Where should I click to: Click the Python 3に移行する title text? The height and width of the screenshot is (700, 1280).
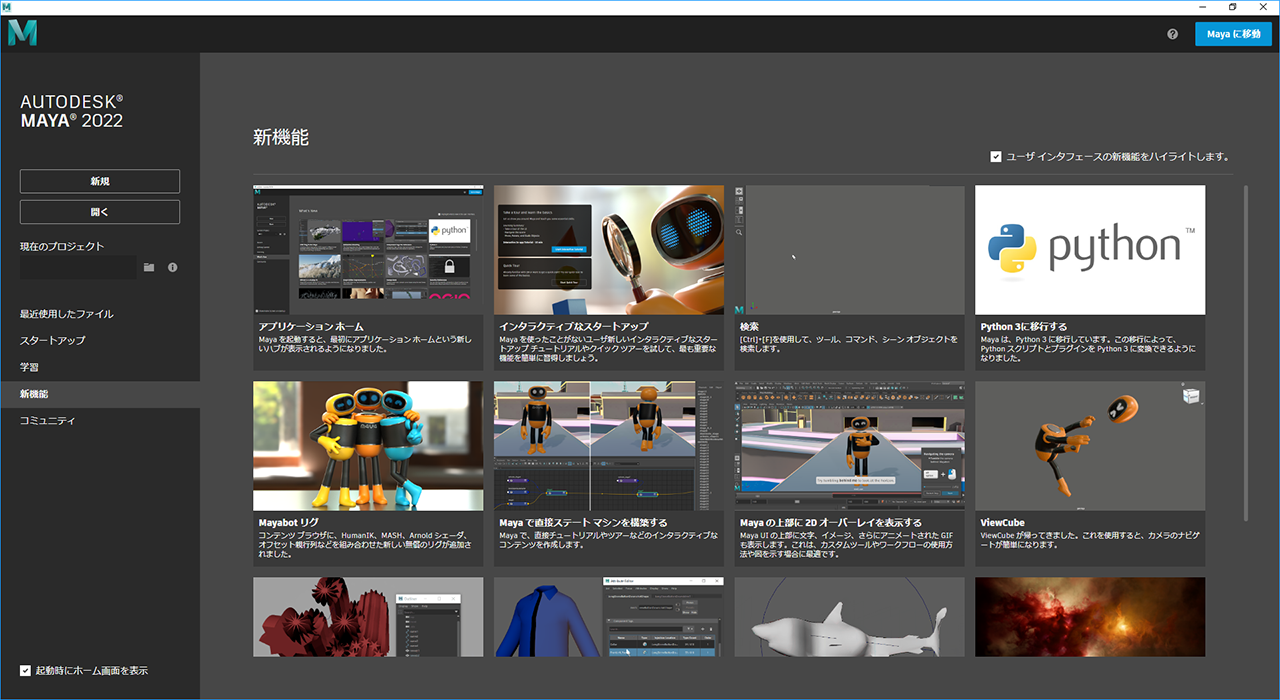[1024, 327]
